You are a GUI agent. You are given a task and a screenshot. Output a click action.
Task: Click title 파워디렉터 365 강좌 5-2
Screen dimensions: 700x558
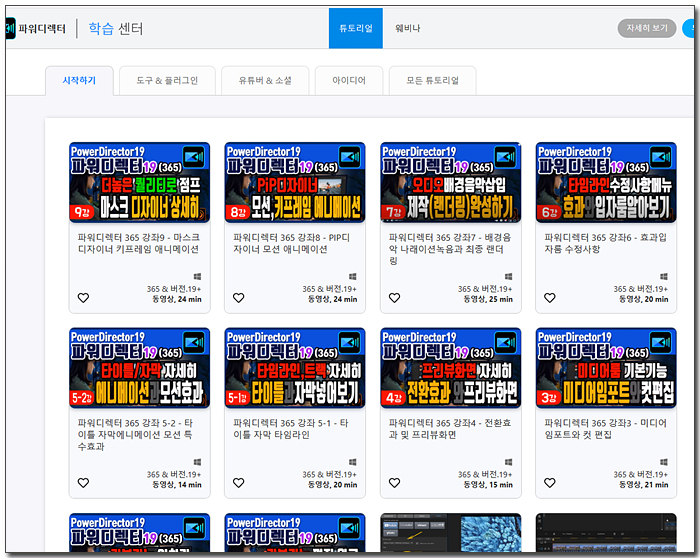pyautogui.click(x=135, y=434)
